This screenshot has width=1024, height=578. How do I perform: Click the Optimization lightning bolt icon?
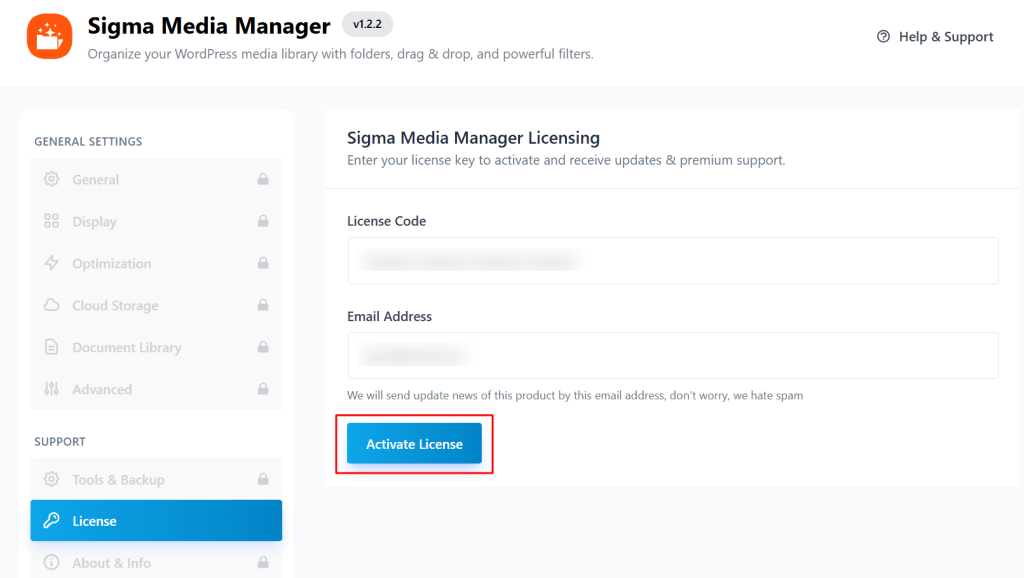click(51, 264)
